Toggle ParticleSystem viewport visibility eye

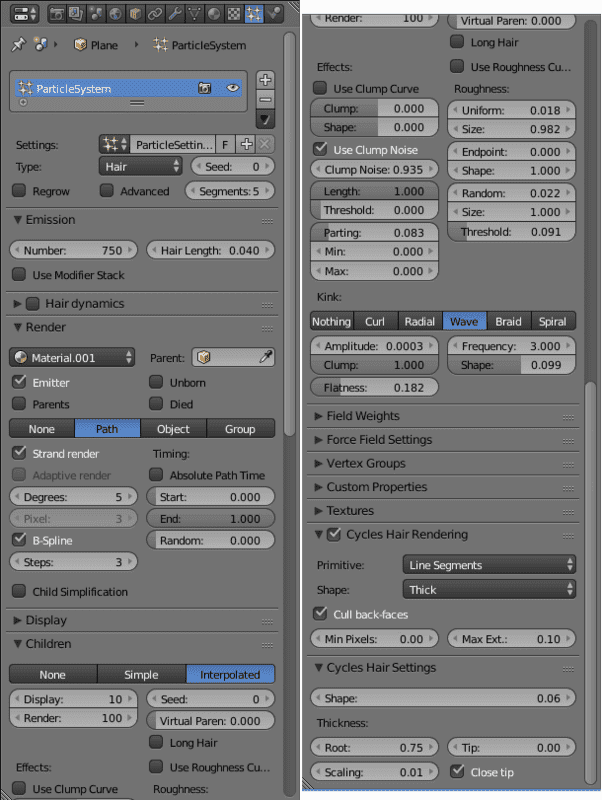[x=233, y=88]
